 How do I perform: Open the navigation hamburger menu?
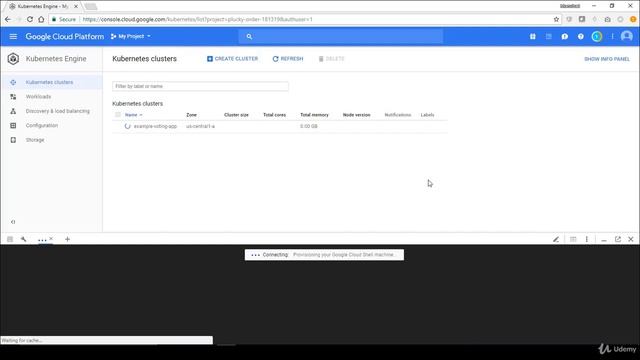[x=13, y=36]
